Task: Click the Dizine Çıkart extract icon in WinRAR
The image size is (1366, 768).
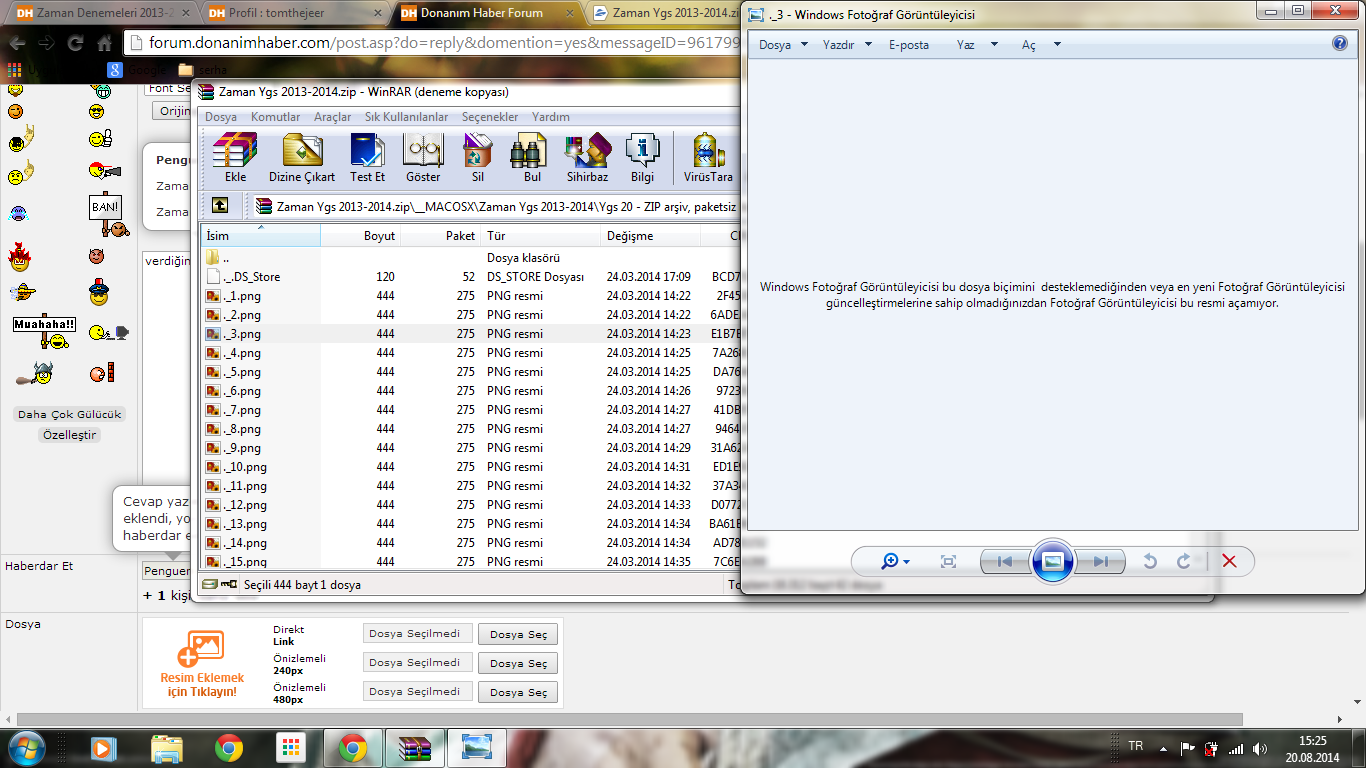Action: click(x=302, y=158)
